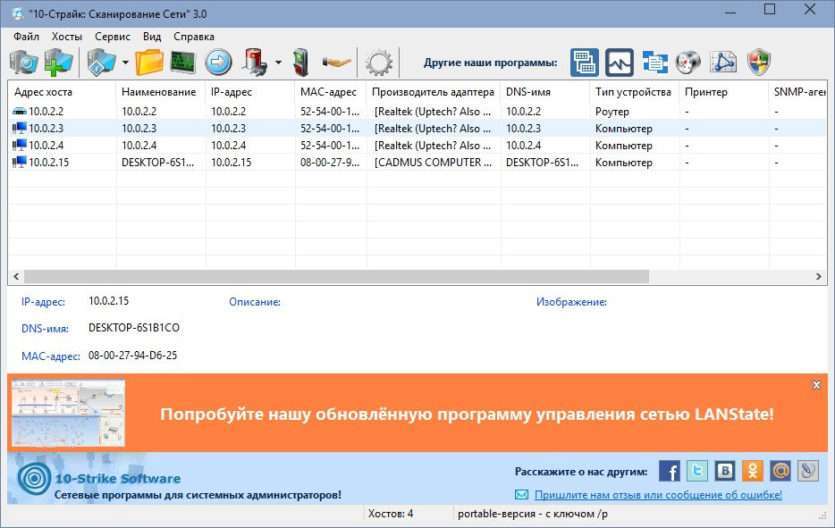Close the orange LANState banner
Image resolution: width=835 pixels, height=528 pixels.
click(x=816, y=384)
